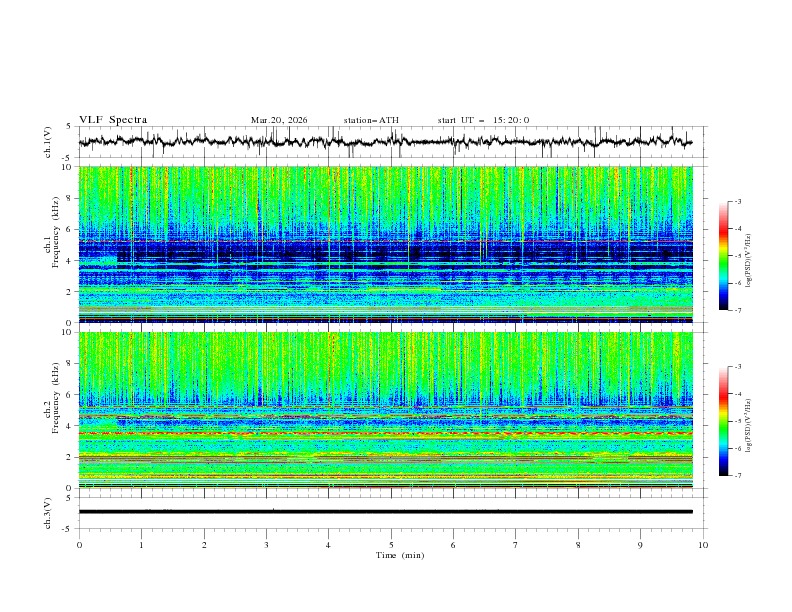Viewport: 792px width, 612px height.
Task: Click the "4" kHz tick of ch.1 spectrogram
Action: pos(71,261)
